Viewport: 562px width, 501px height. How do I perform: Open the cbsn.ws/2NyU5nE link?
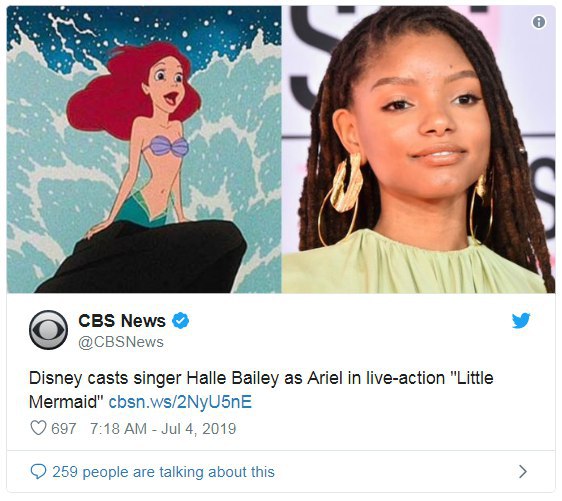180,401
